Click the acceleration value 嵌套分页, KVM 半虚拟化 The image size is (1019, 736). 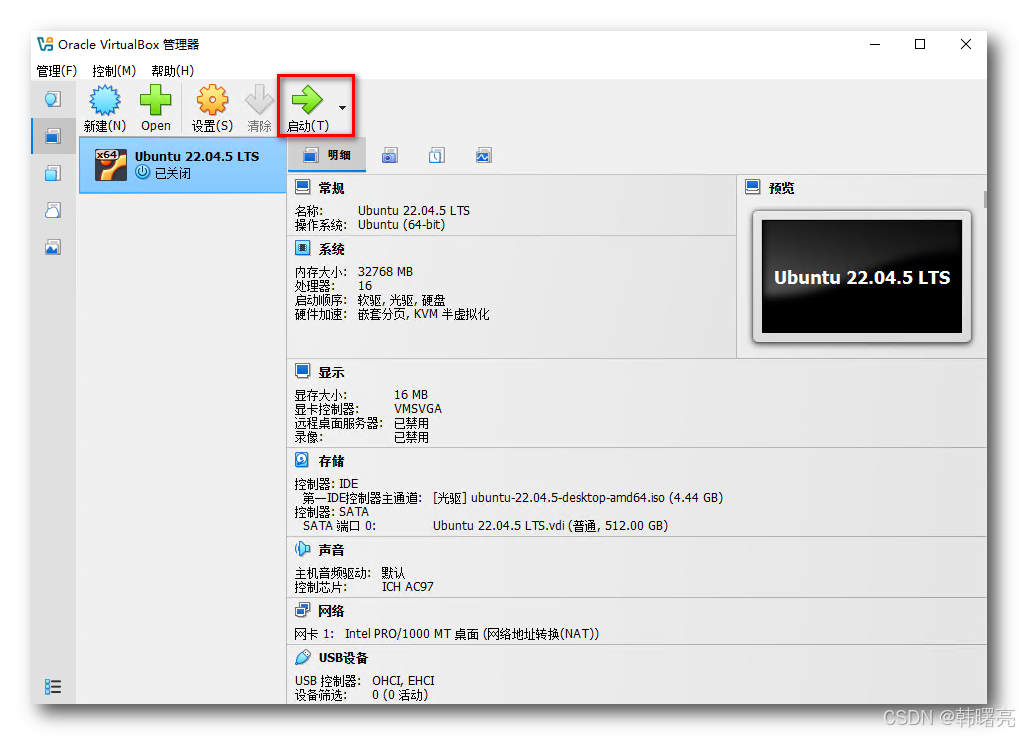coord(423,314)
